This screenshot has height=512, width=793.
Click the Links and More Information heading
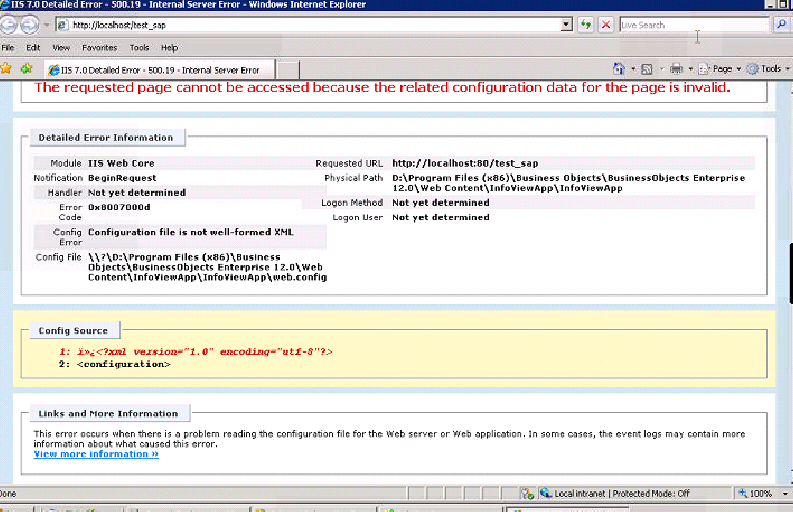[x=108, y=413]
